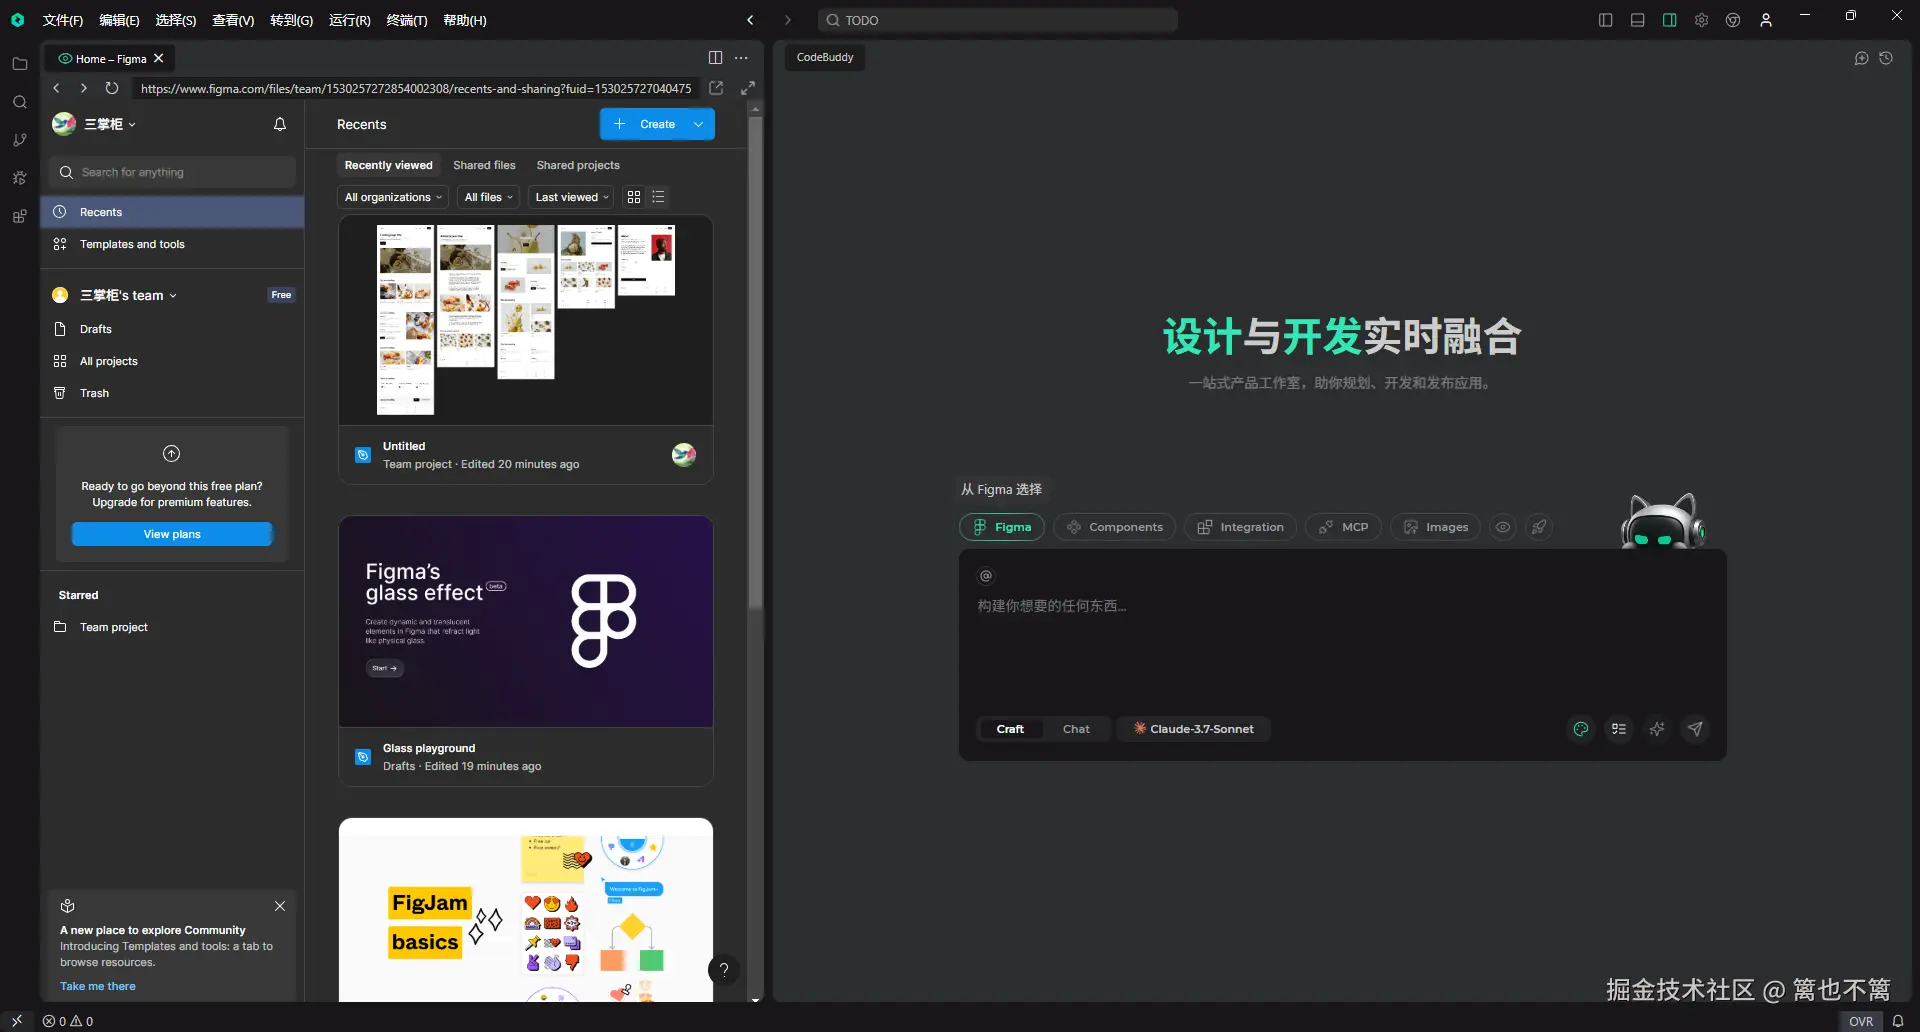
Task: Open the 终端(T) menu
Action: coord(407,20)
